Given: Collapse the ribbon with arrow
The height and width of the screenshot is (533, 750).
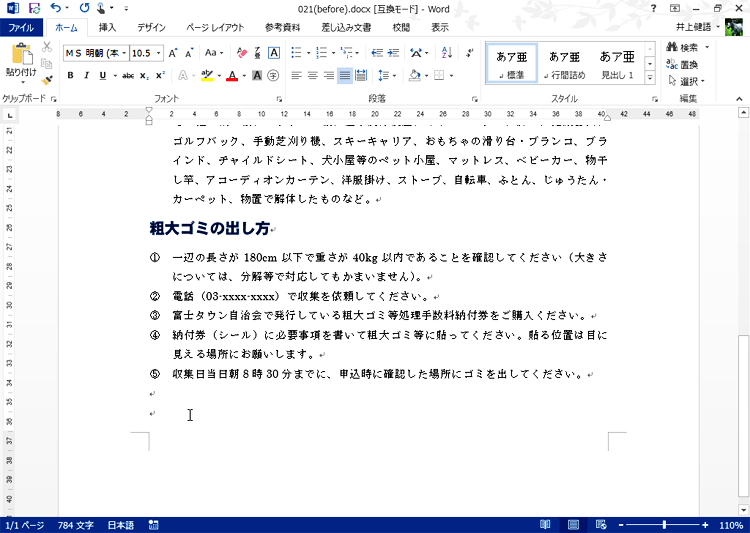Looking at the screenshot, I should tap(739, 99).
